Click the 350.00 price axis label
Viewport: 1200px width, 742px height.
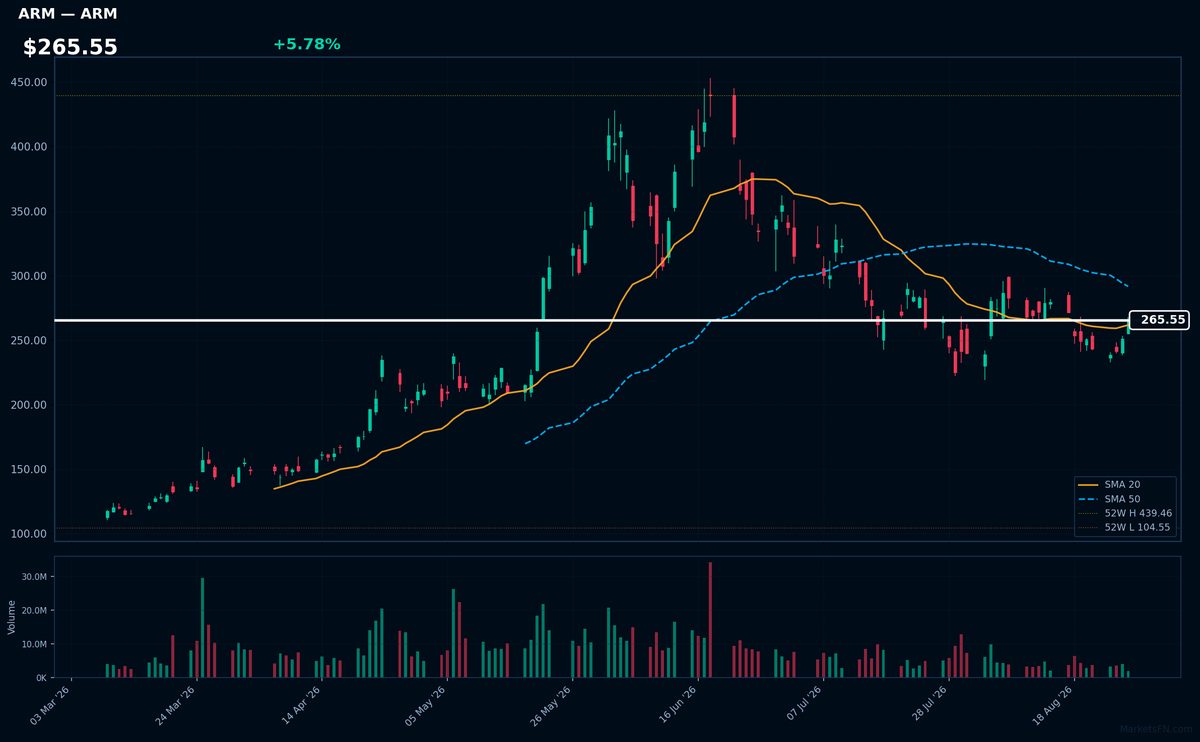point(29,211)
